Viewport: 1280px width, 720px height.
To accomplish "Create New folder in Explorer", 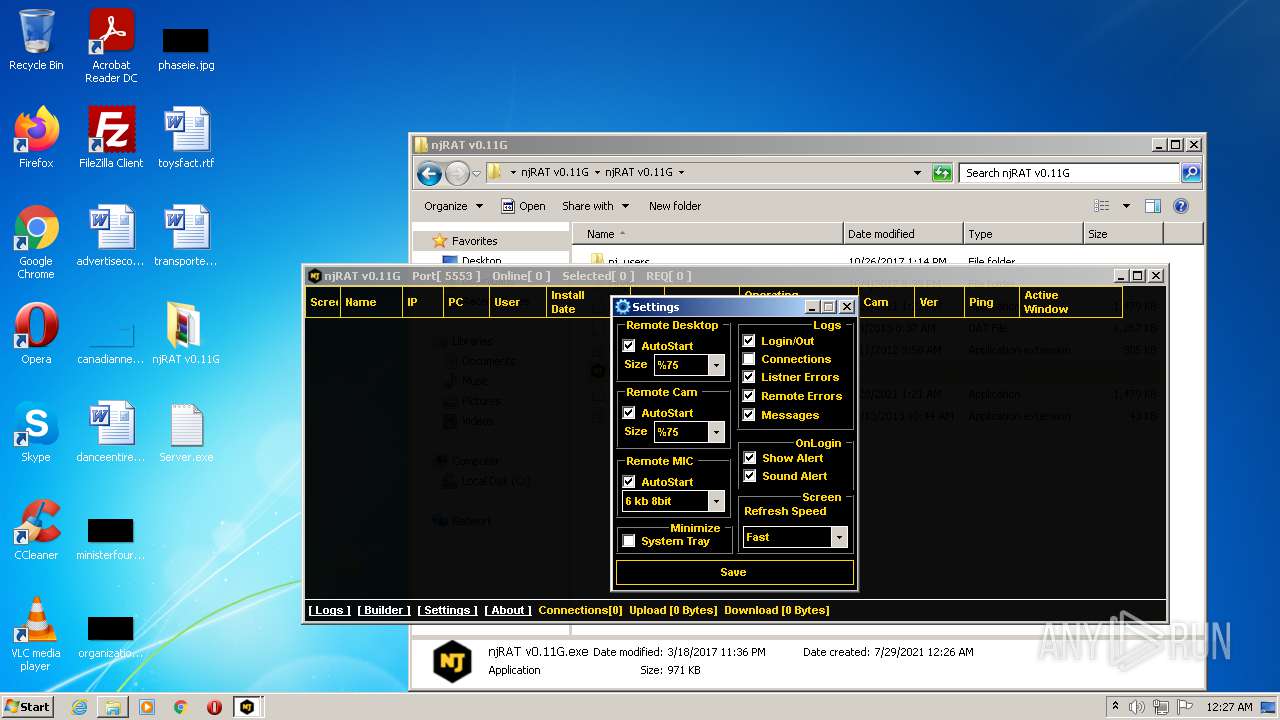I will click(675, 206).
